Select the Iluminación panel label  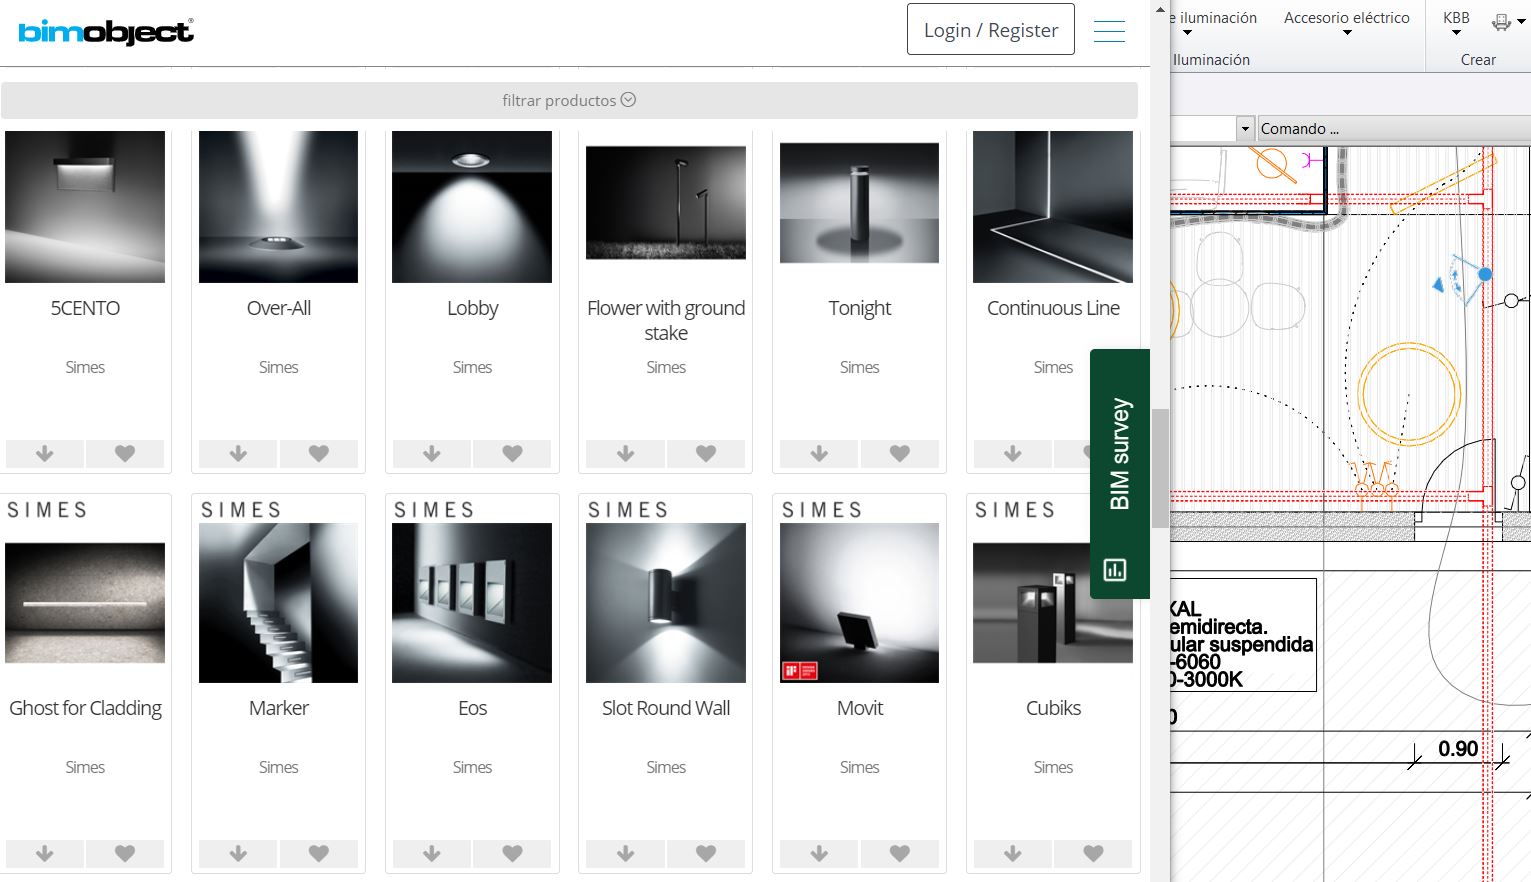[1211, 60]
